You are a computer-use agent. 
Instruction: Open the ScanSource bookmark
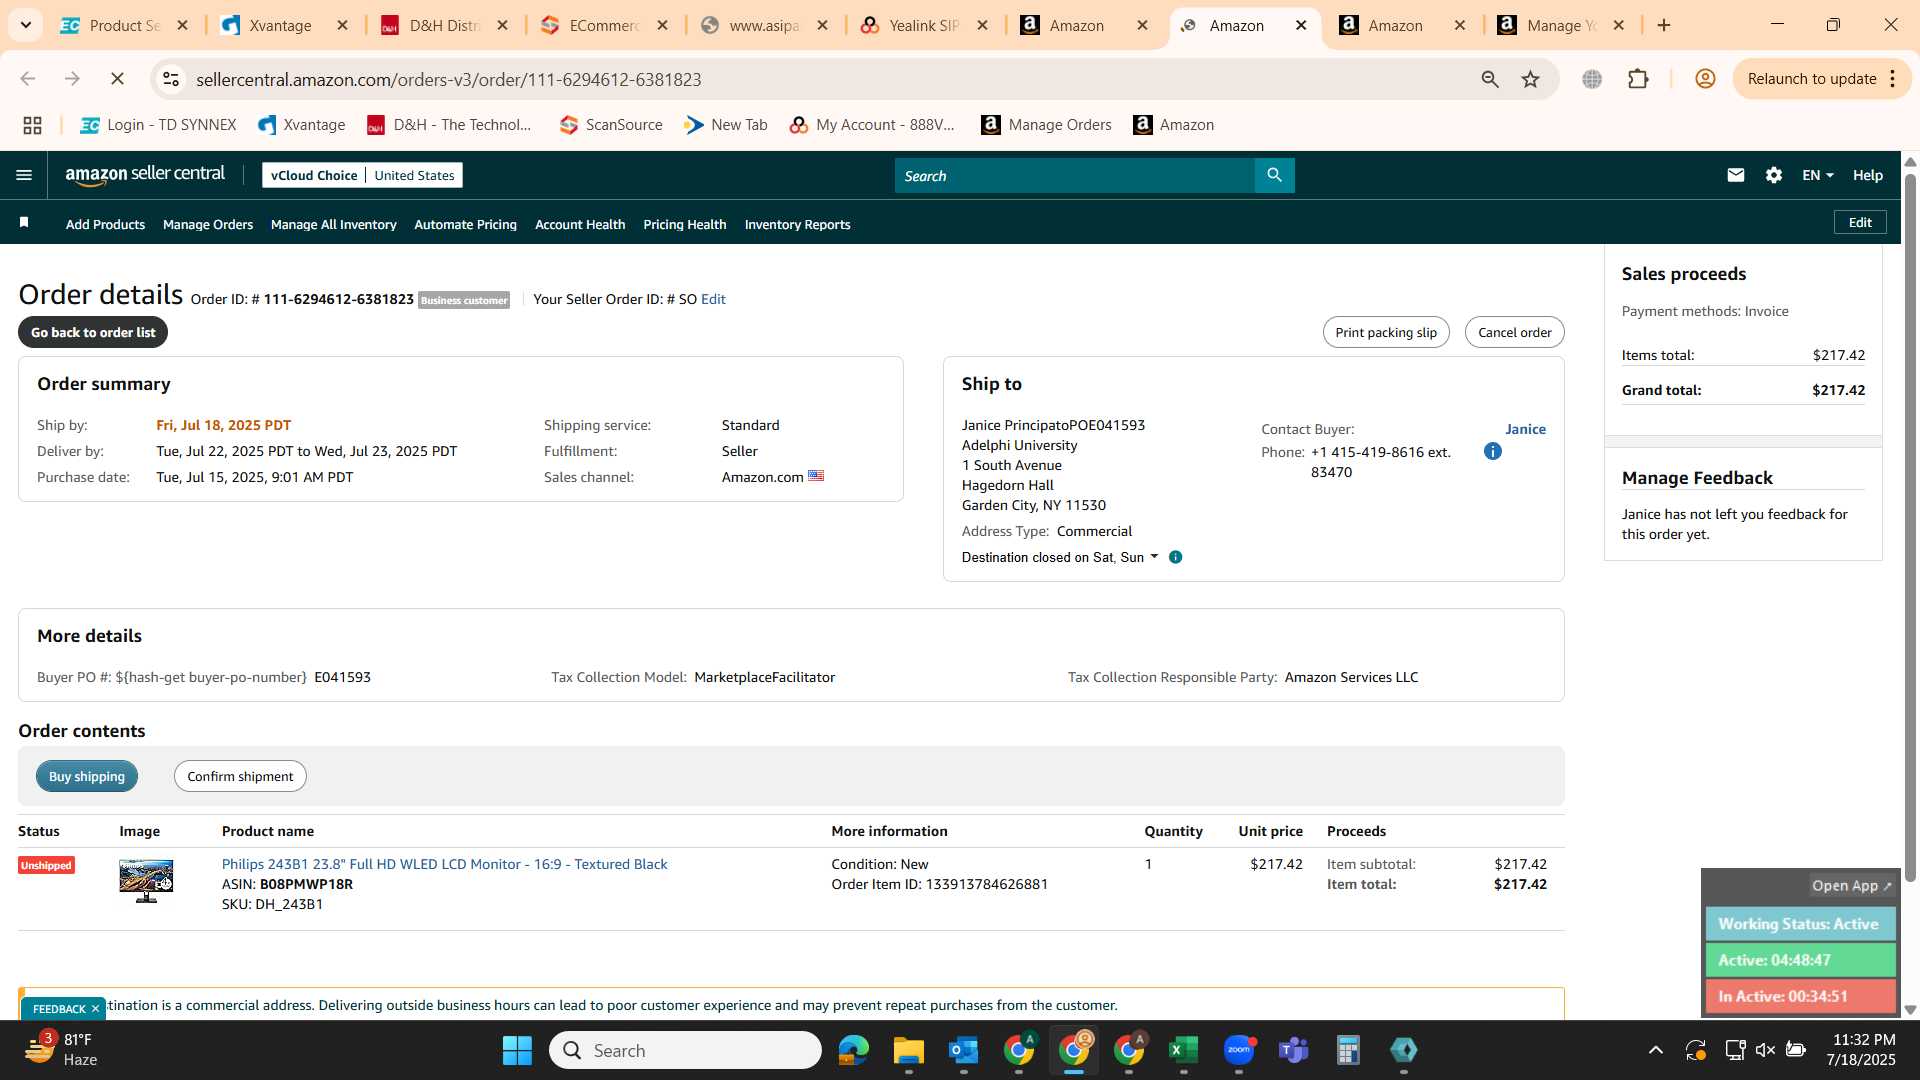611,125
